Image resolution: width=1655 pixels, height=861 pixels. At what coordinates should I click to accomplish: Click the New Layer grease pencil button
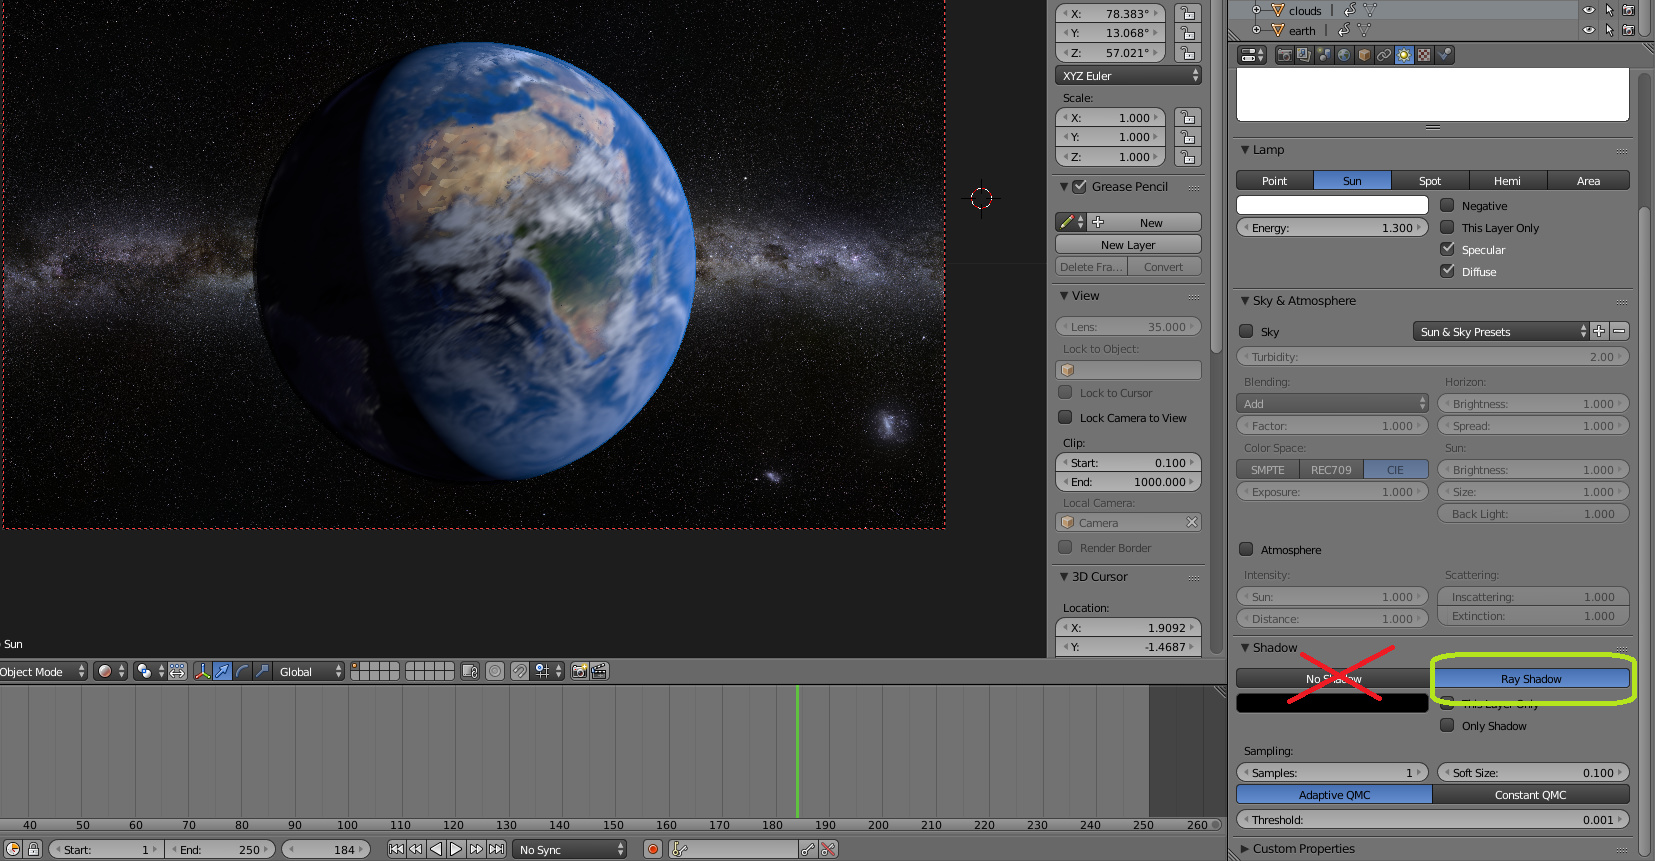click(x=1128, y=244)
